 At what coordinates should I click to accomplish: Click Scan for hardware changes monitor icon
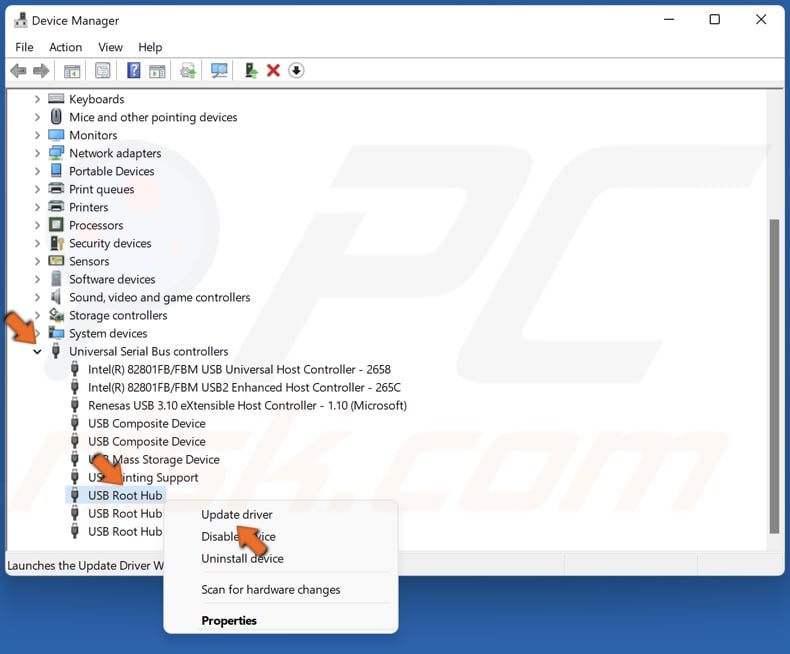click(x=219, y=71)
